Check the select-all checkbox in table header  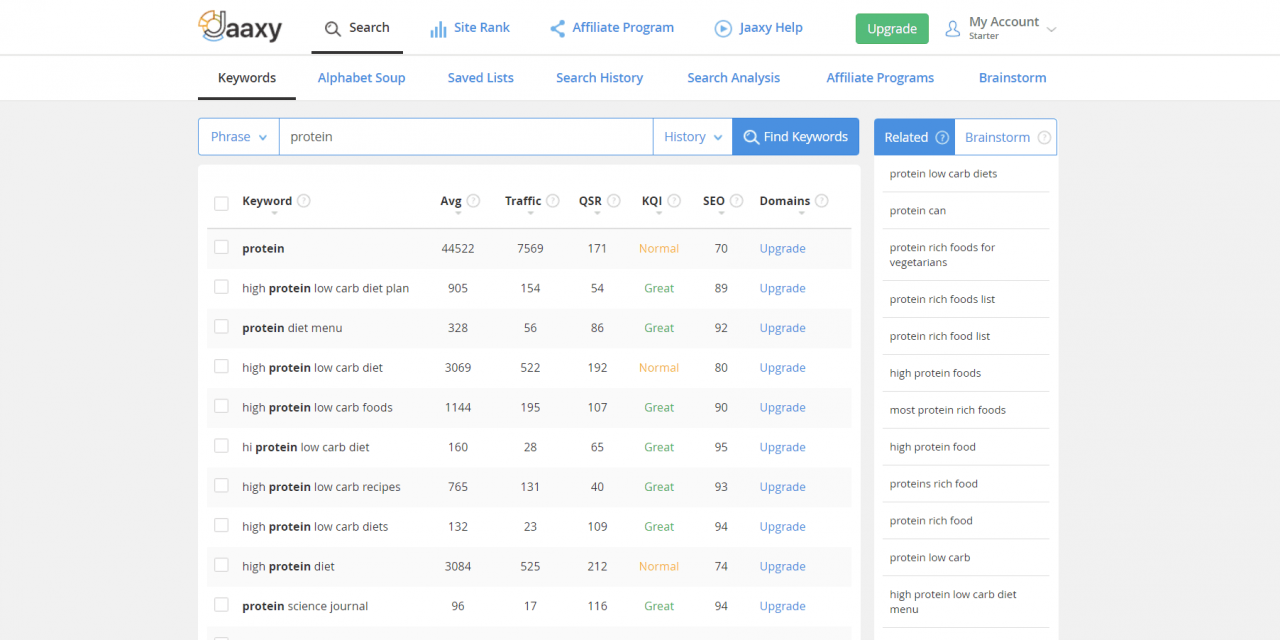[x=221, y=203]
